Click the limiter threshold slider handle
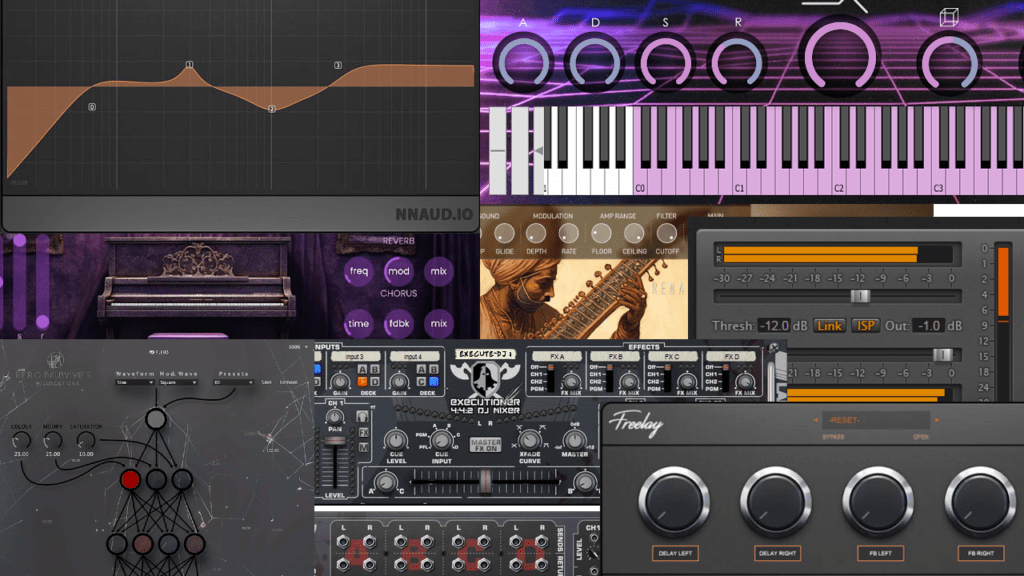This screenshot has width=1024, height=576. pos(860,296)
